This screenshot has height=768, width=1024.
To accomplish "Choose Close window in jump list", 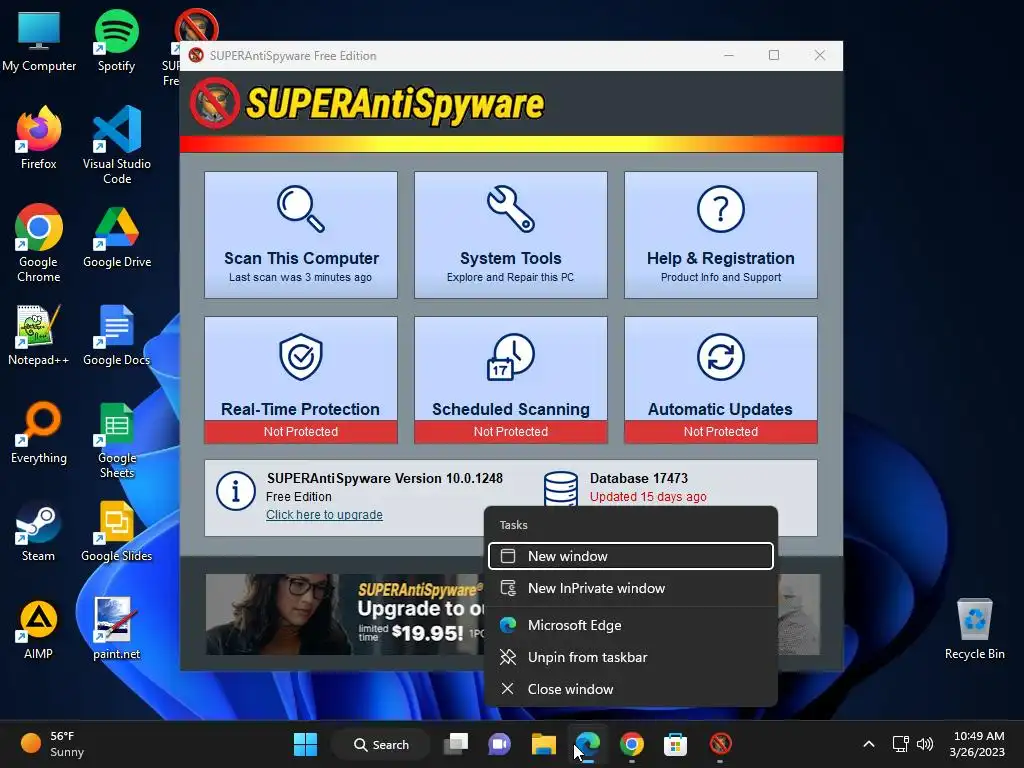I will 630,689.
